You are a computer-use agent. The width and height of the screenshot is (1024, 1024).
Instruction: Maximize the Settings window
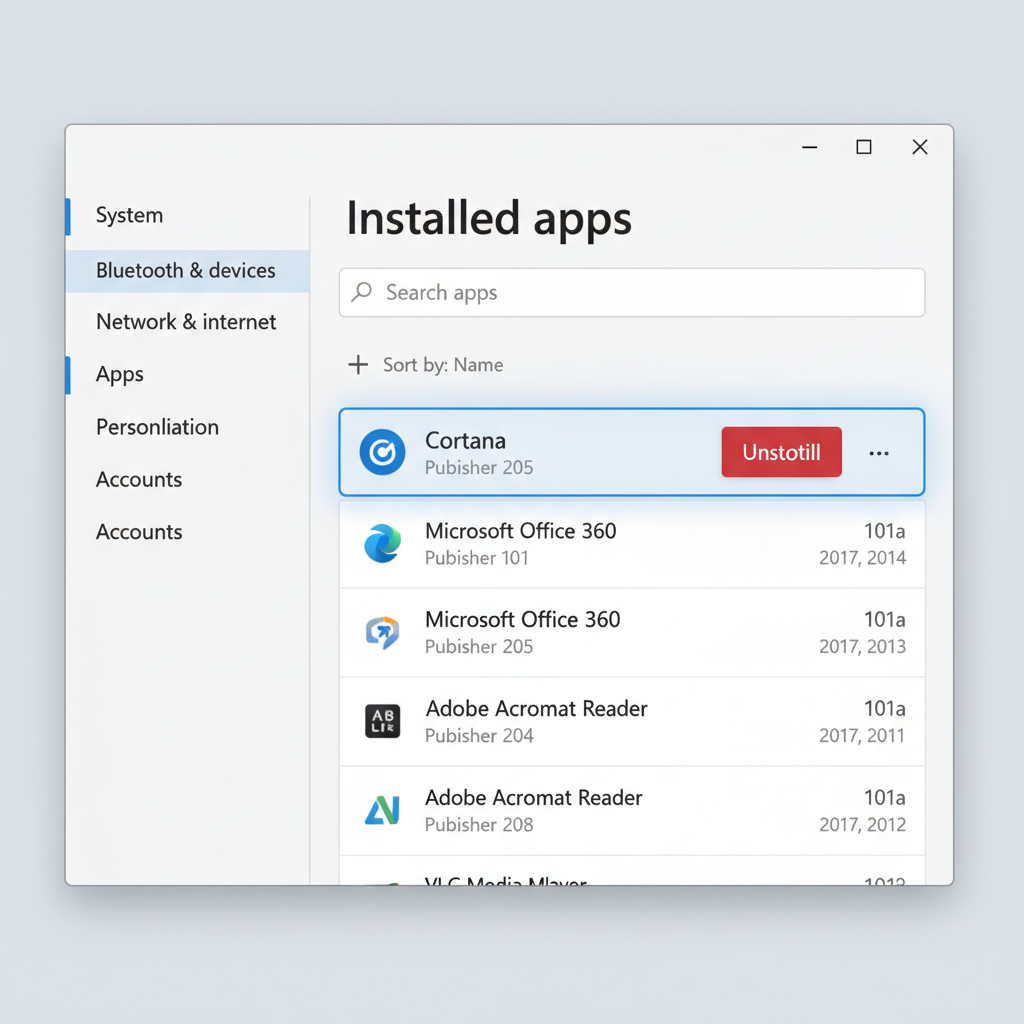click(864, 147)
